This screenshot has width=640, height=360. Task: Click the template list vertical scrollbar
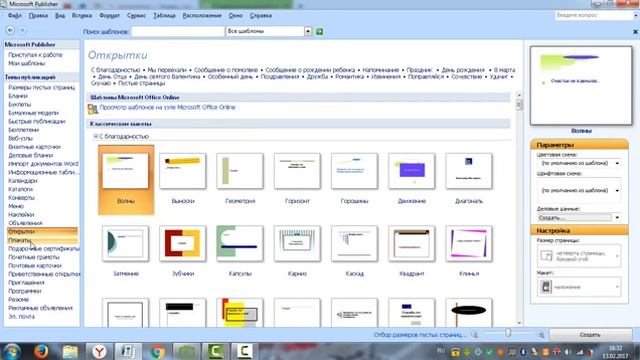[x=519, y=208]
